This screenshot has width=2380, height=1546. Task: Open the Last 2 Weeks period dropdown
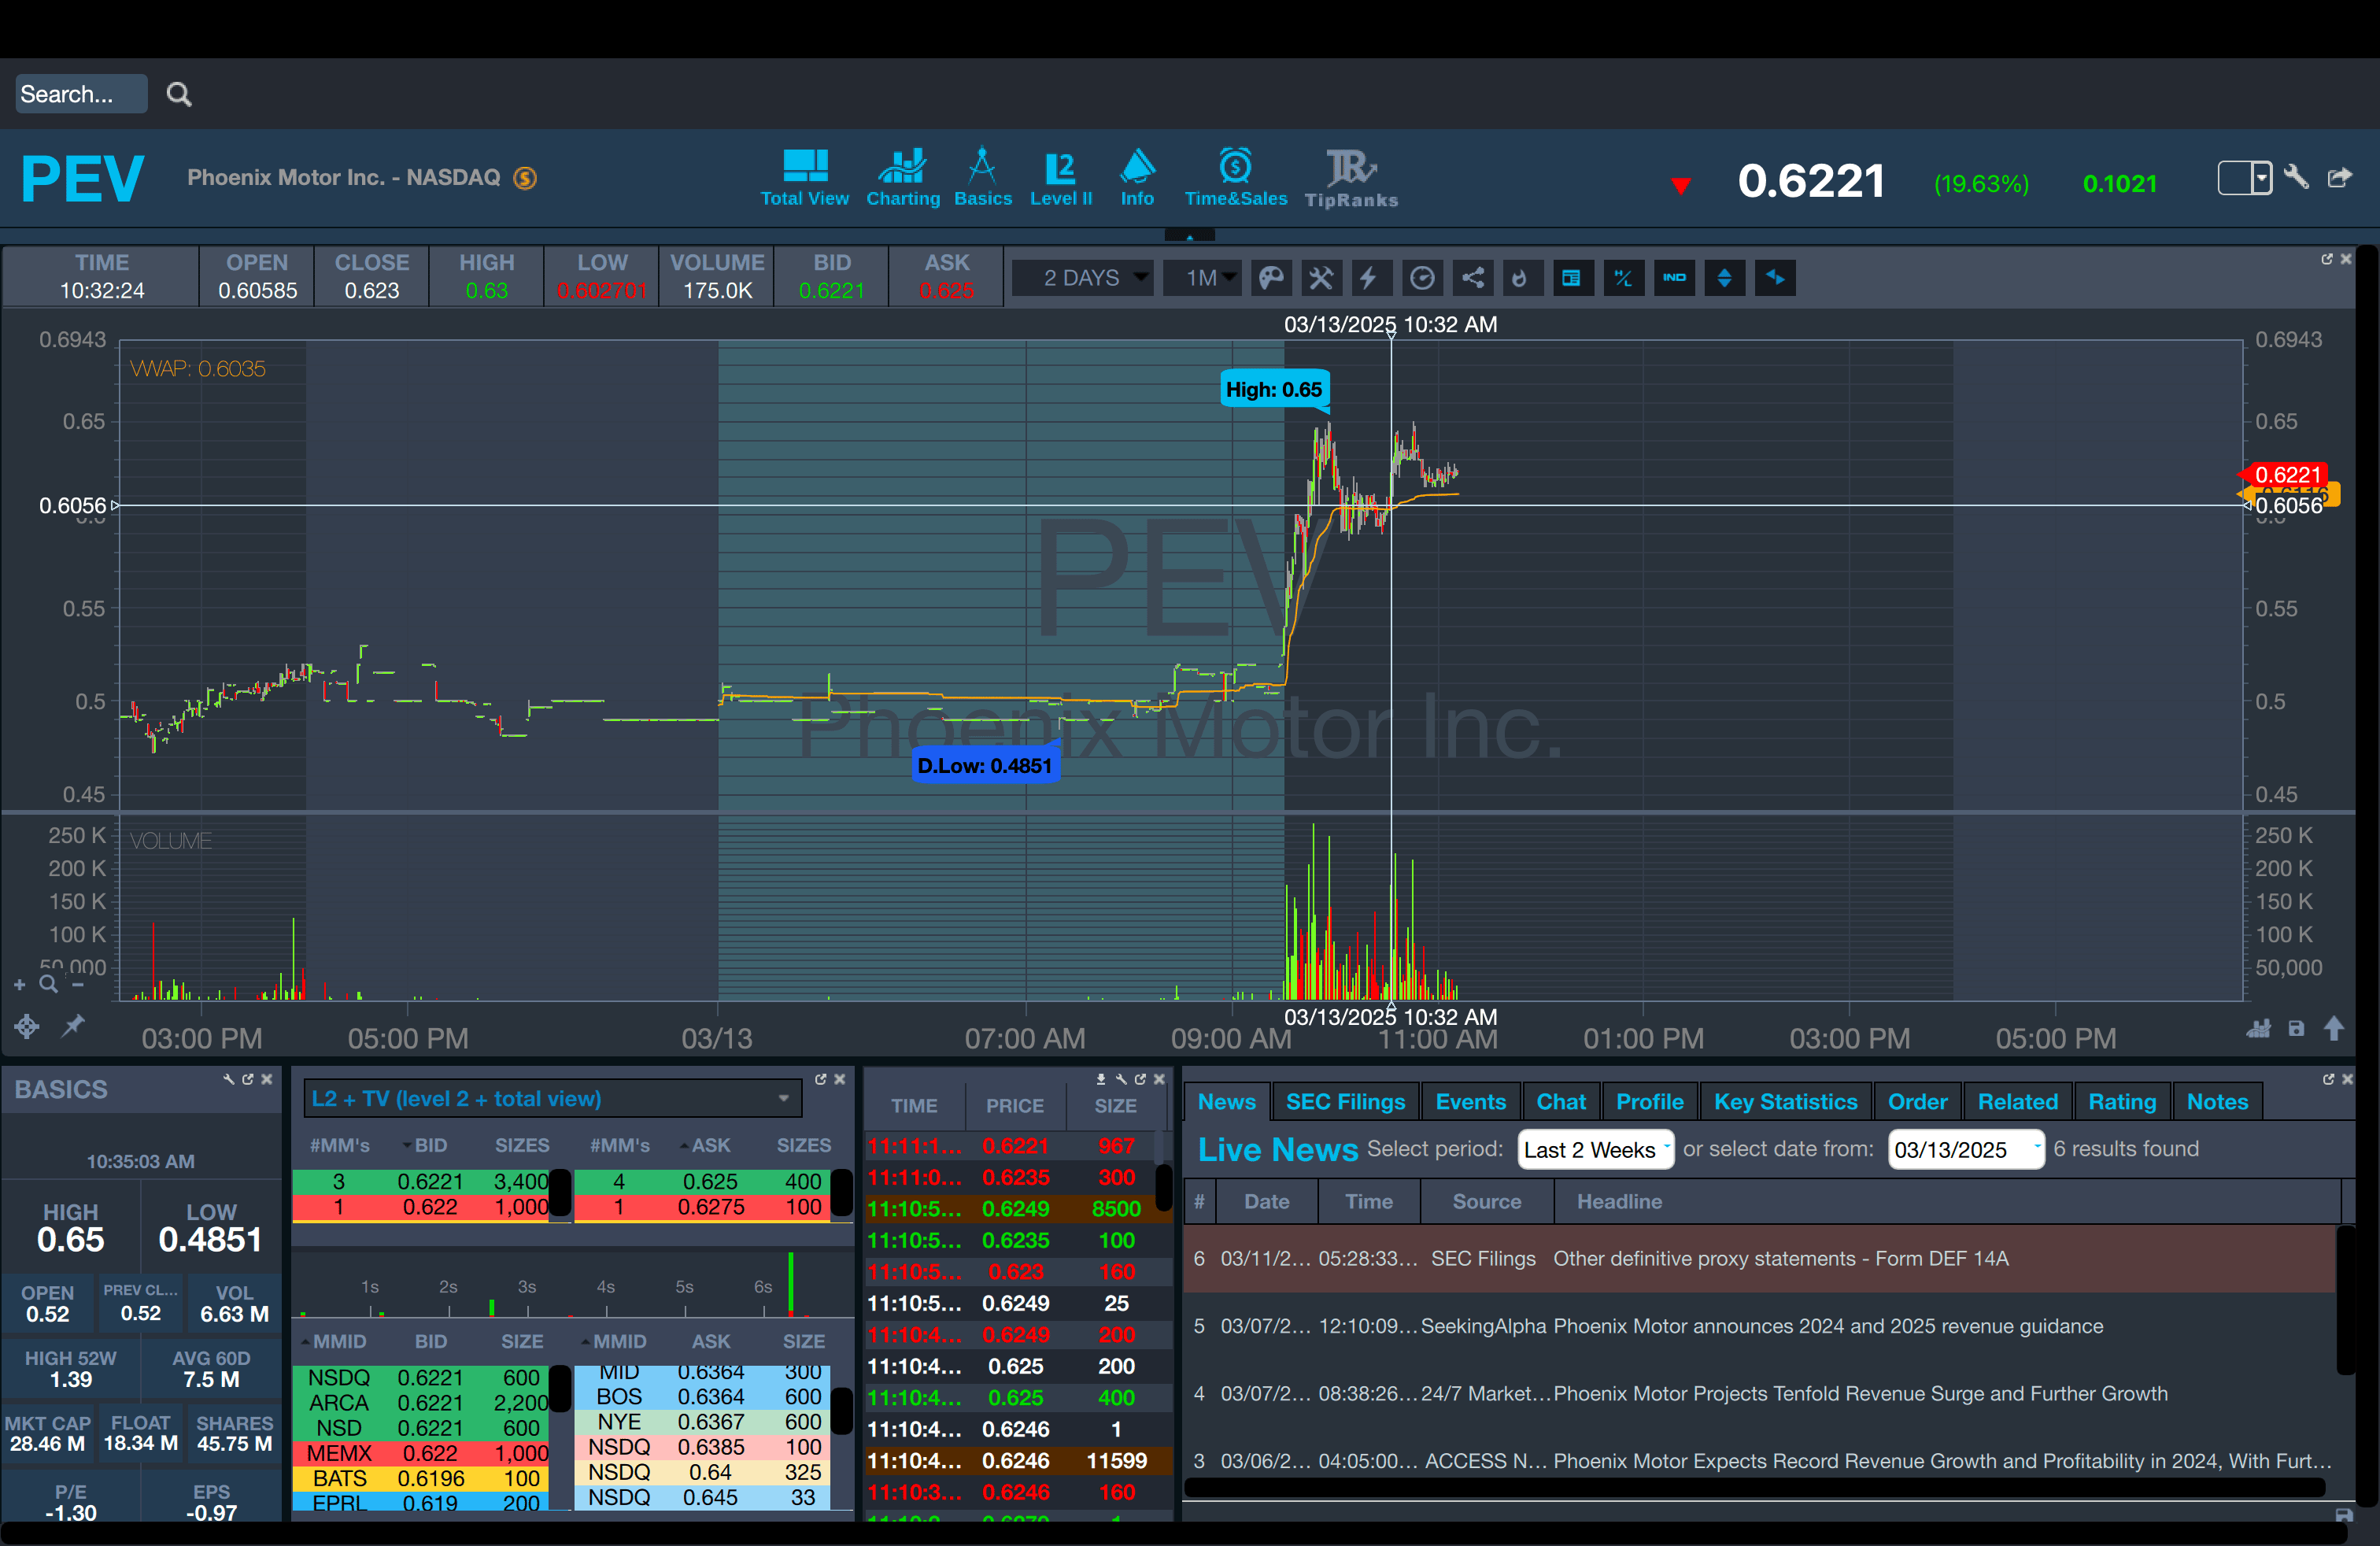[1595, 1149]
